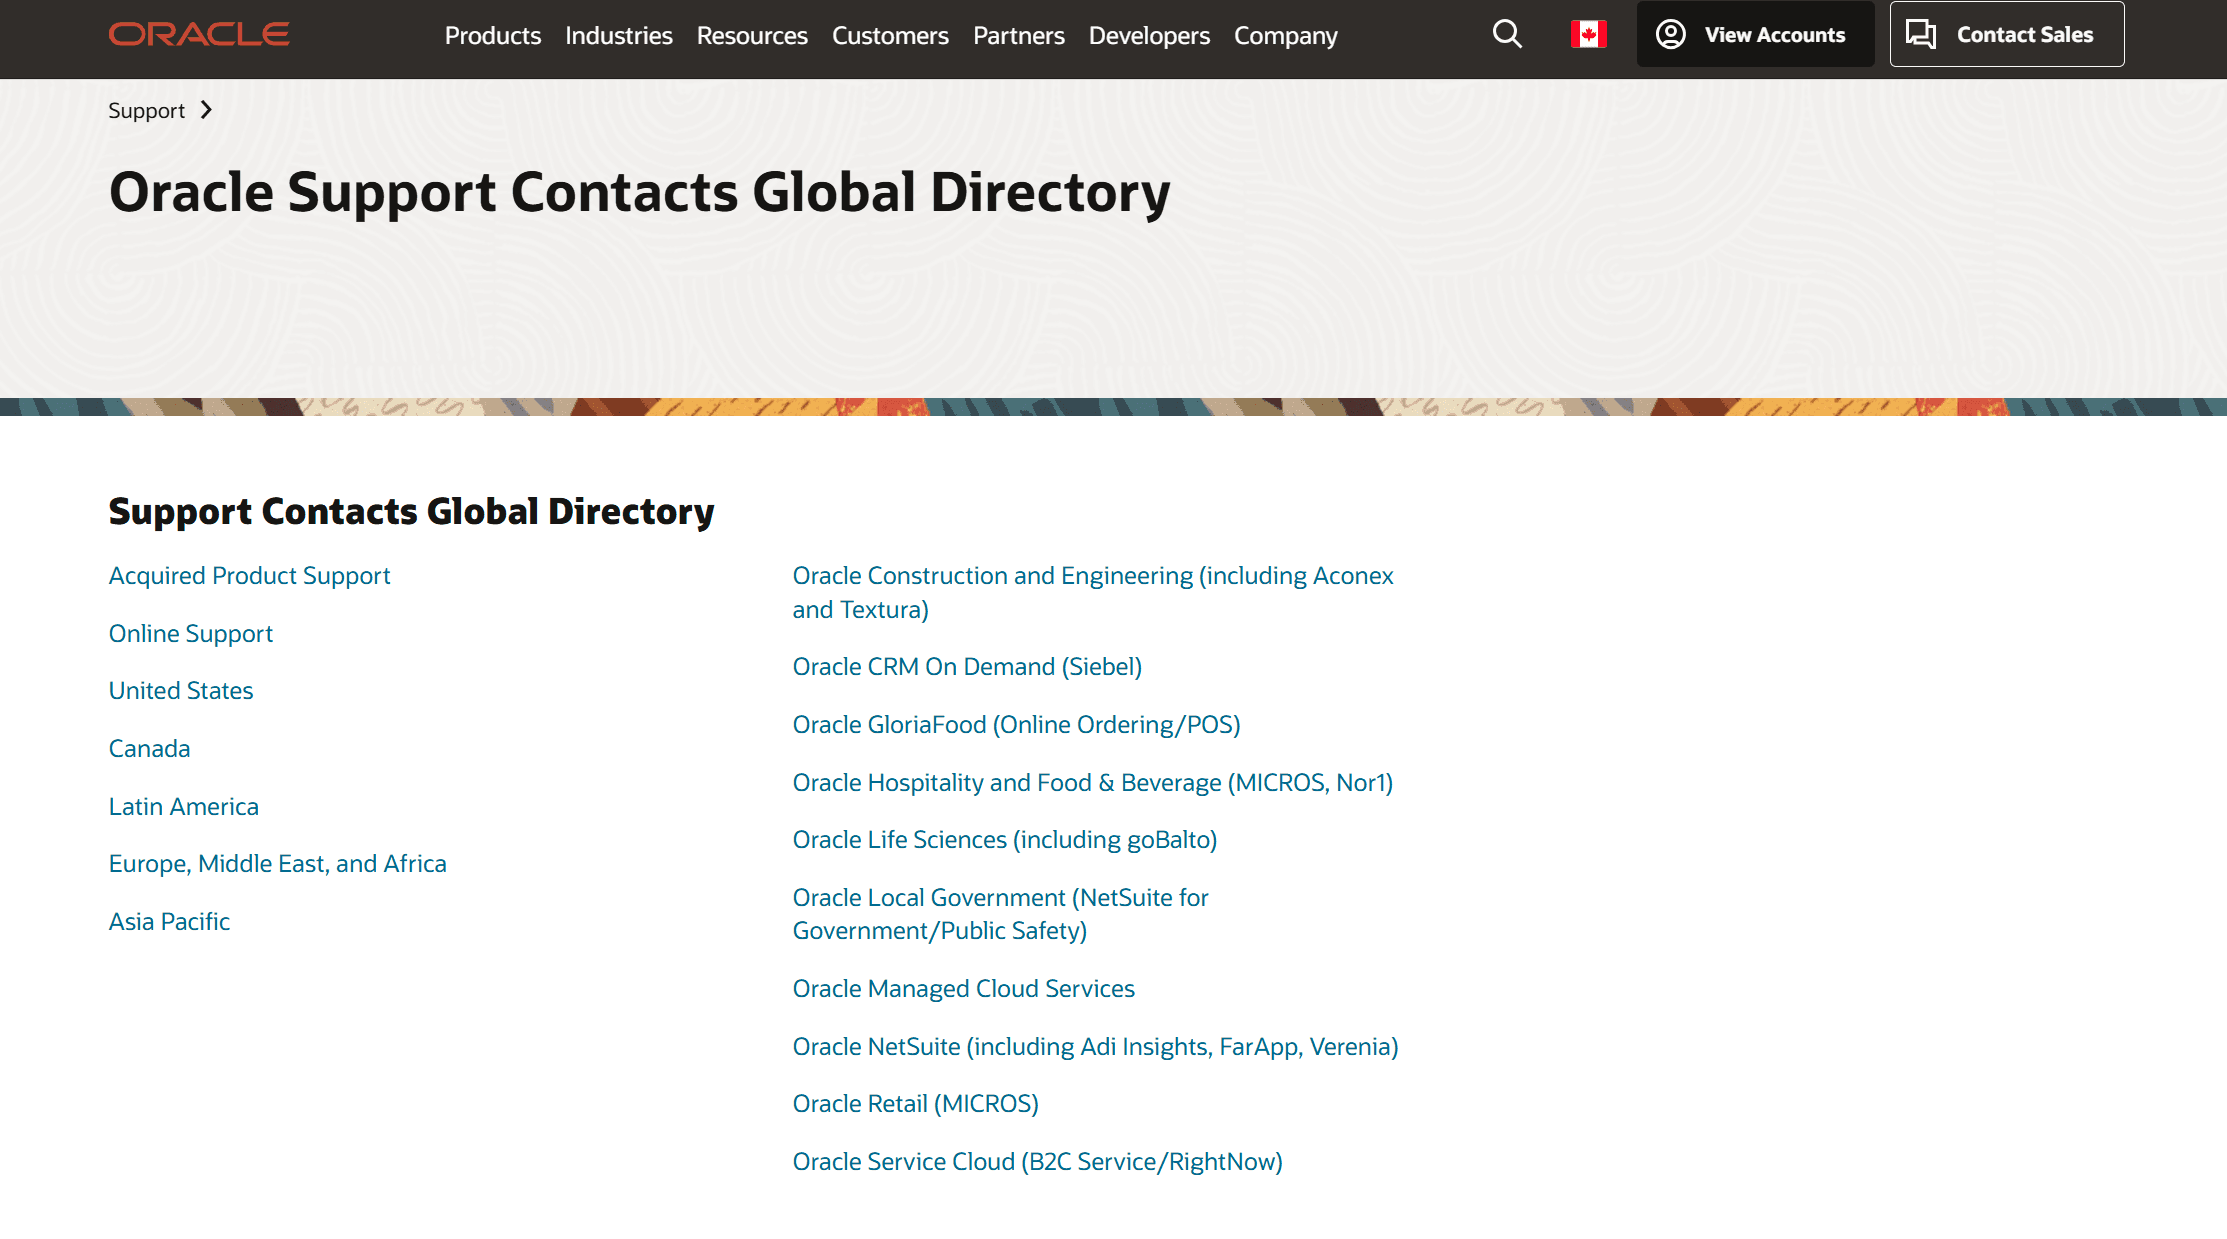Select the Canada flag country icon
Image resolution: width=2227 pixels, height=1239 pixels.
[x=1588, y=34]
